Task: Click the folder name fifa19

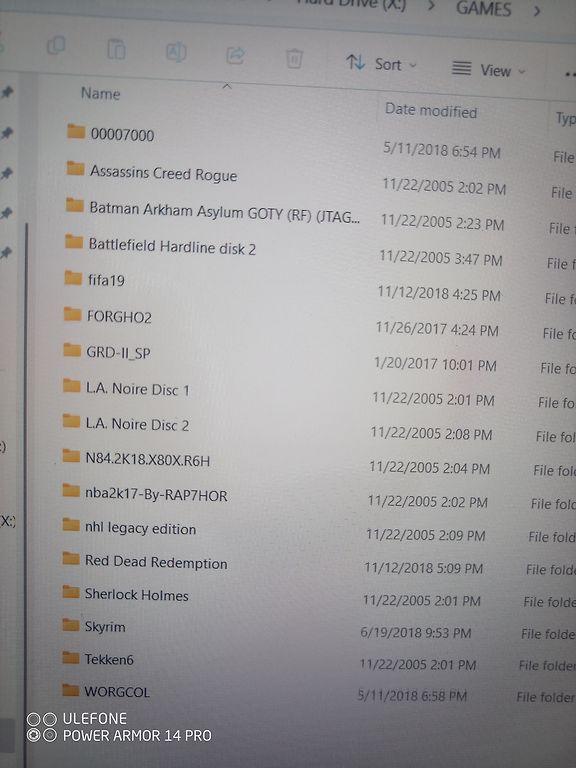Action: [106, 280]
